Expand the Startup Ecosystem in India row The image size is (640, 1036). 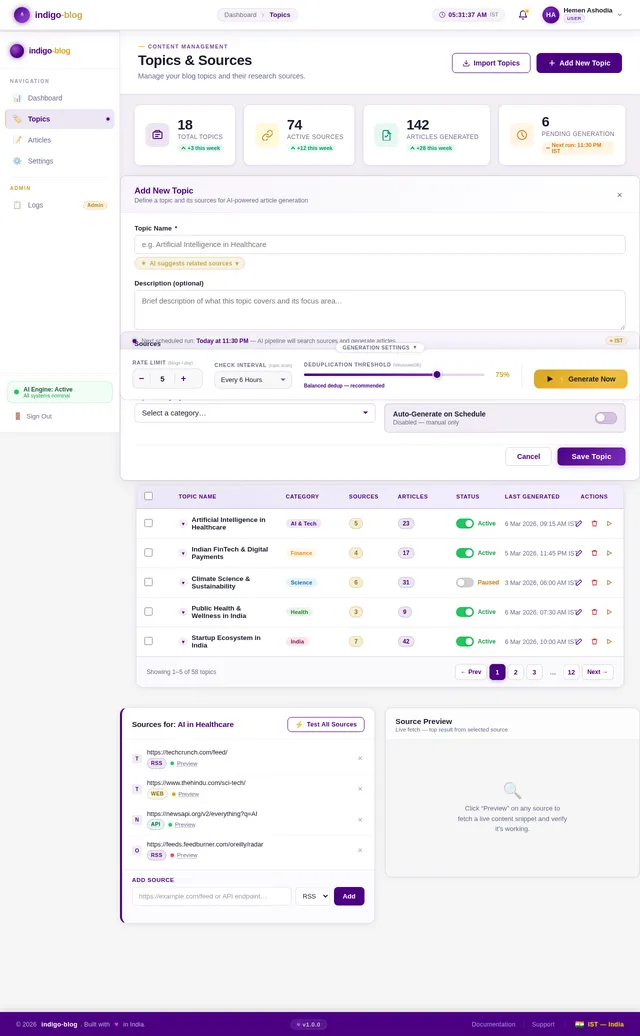(183, 642)
